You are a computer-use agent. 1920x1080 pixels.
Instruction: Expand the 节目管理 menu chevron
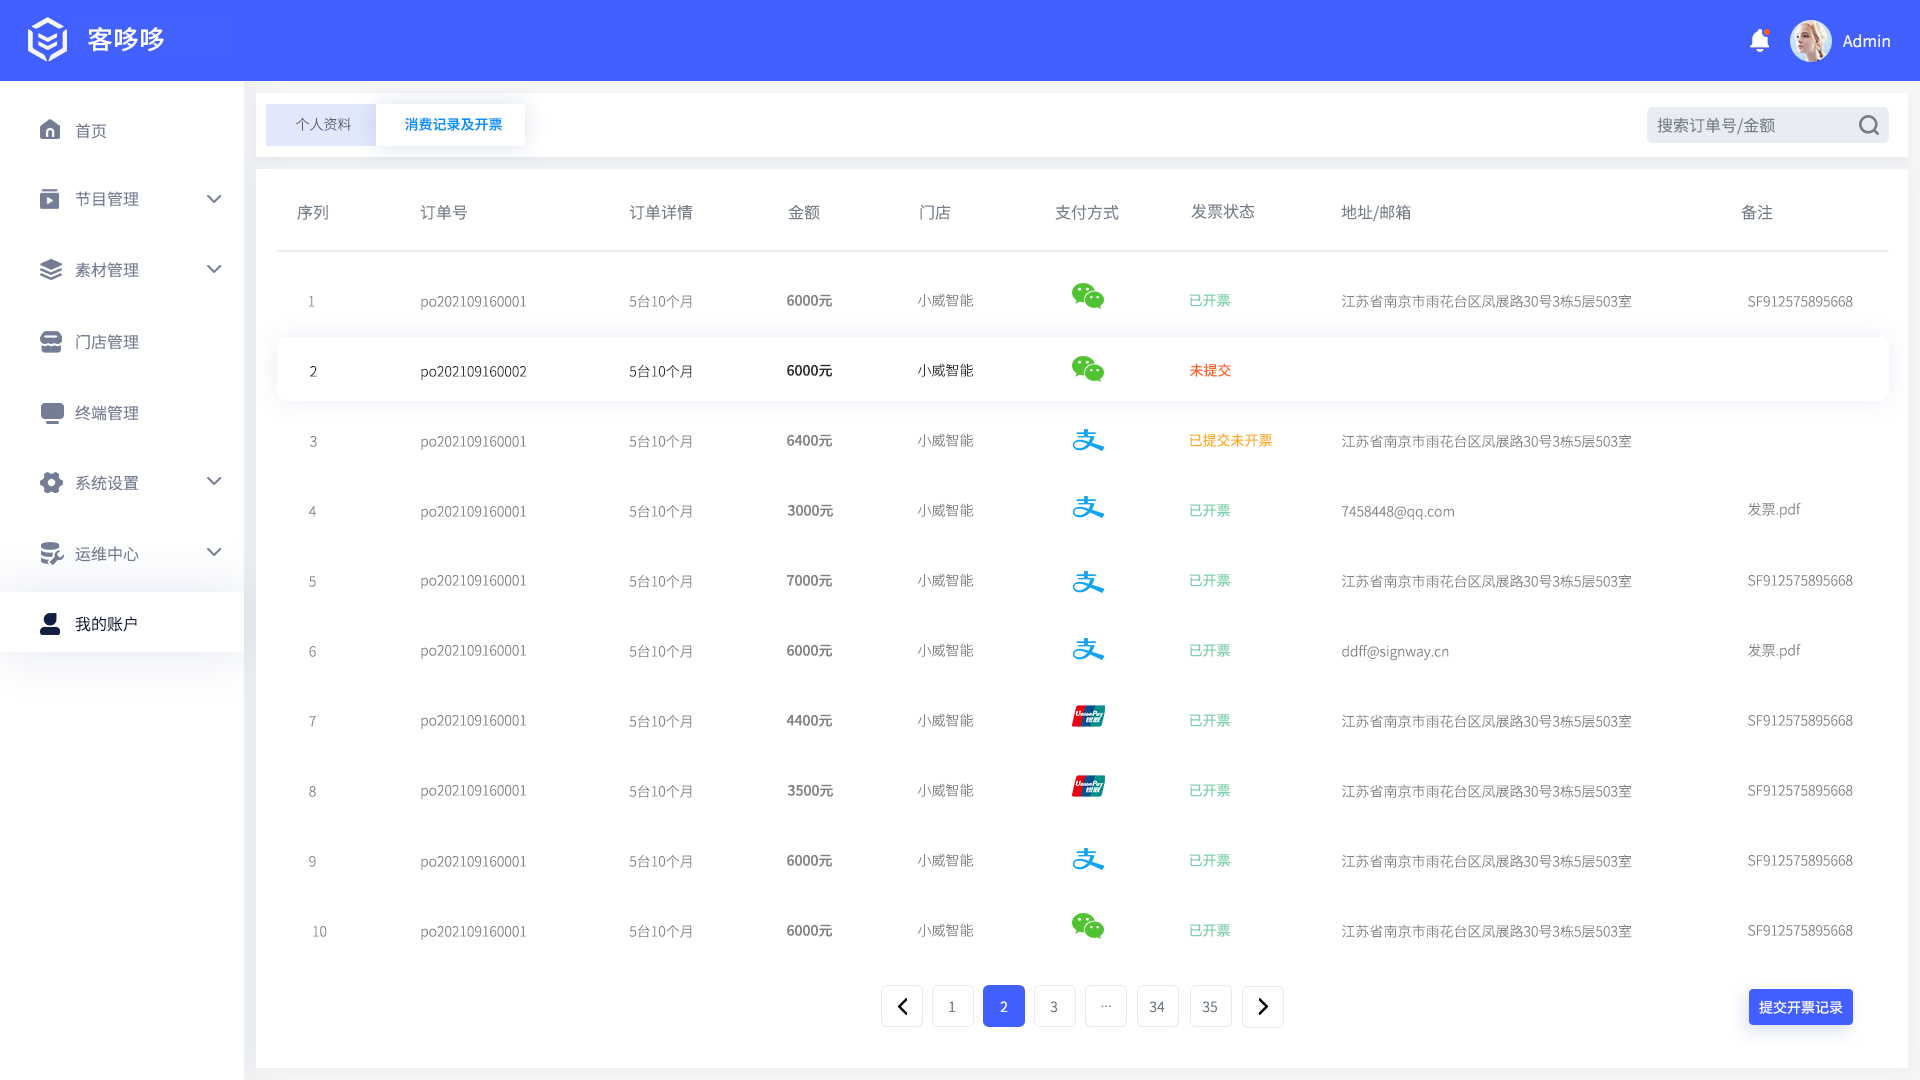[x=213, y=198]
